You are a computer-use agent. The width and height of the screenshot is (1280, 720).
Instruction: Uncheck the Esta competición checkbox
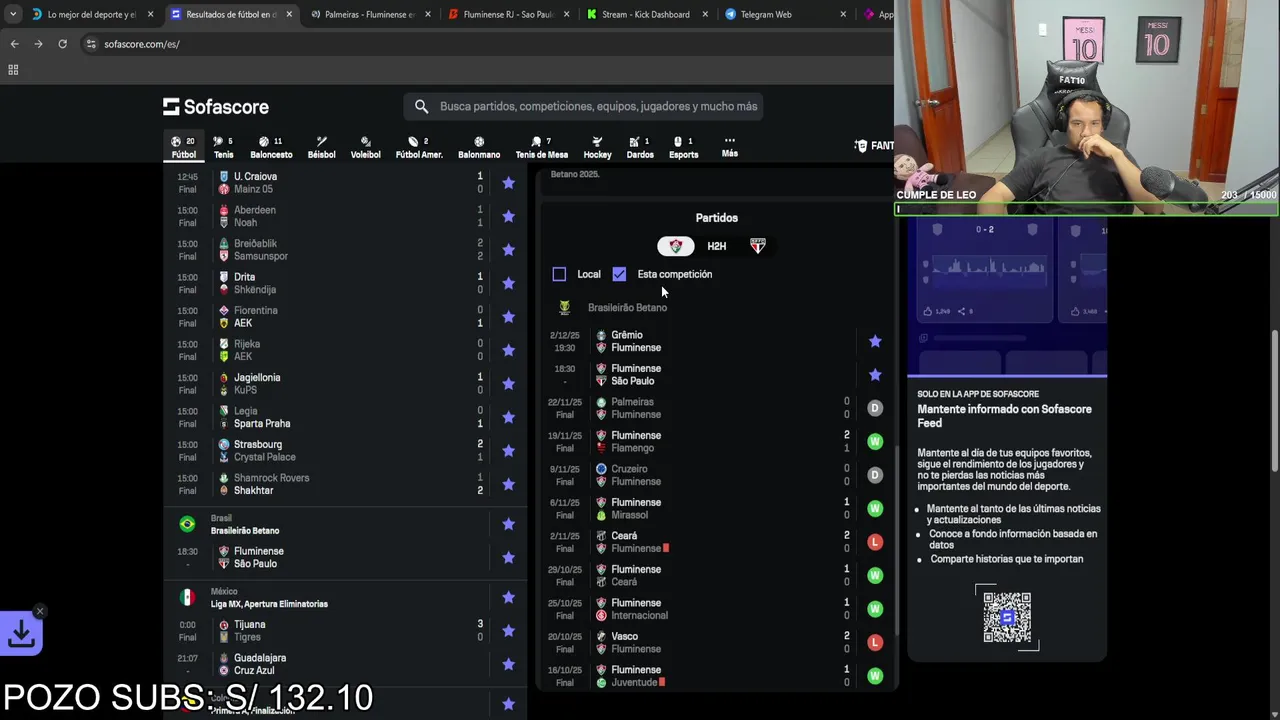pos(619,274)
